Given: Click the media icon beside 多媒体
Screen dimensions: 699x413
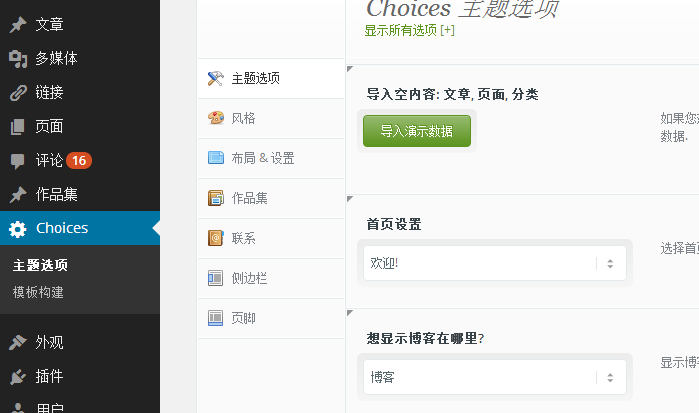Looking at the screenshot, I should point(18,58).
